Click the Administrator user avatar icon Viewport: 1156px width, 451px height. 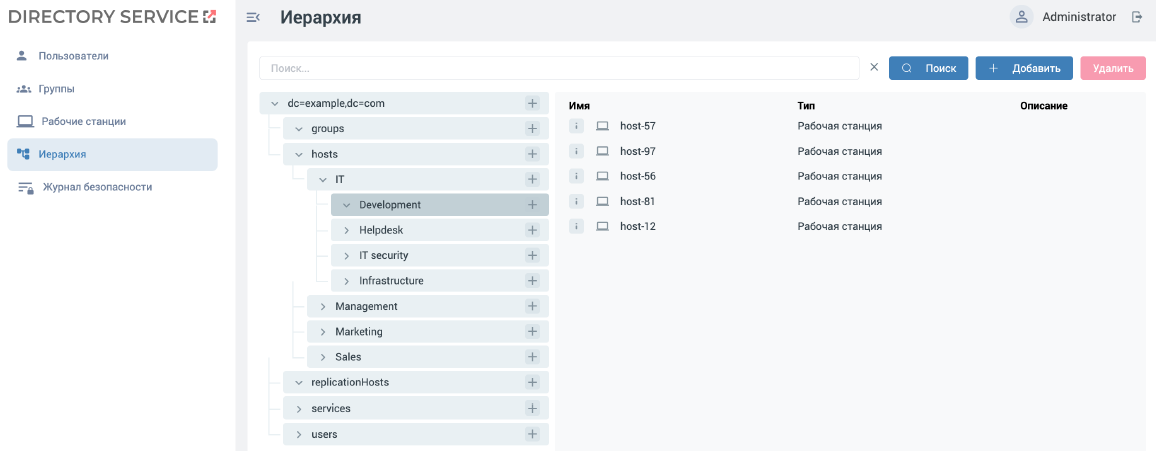click(x=1021, y=17)
